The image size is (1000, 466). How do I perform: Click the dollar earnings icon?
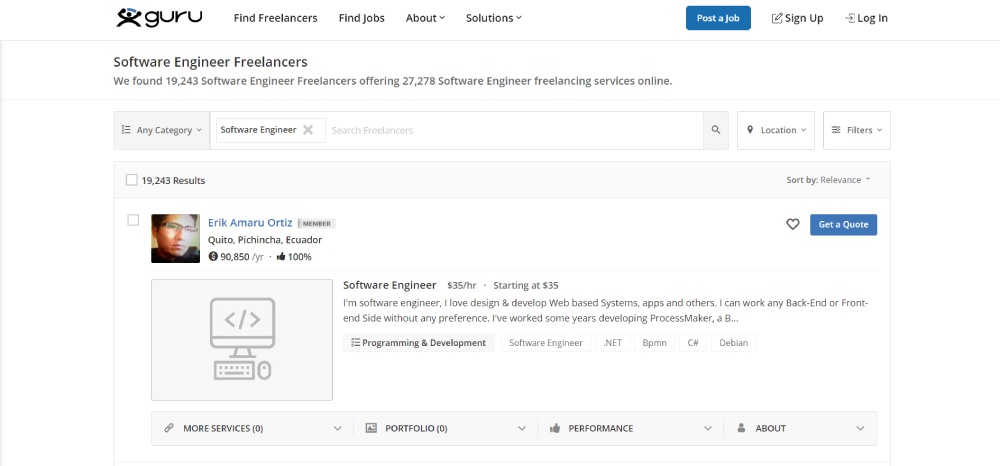(x=213, y=257)
